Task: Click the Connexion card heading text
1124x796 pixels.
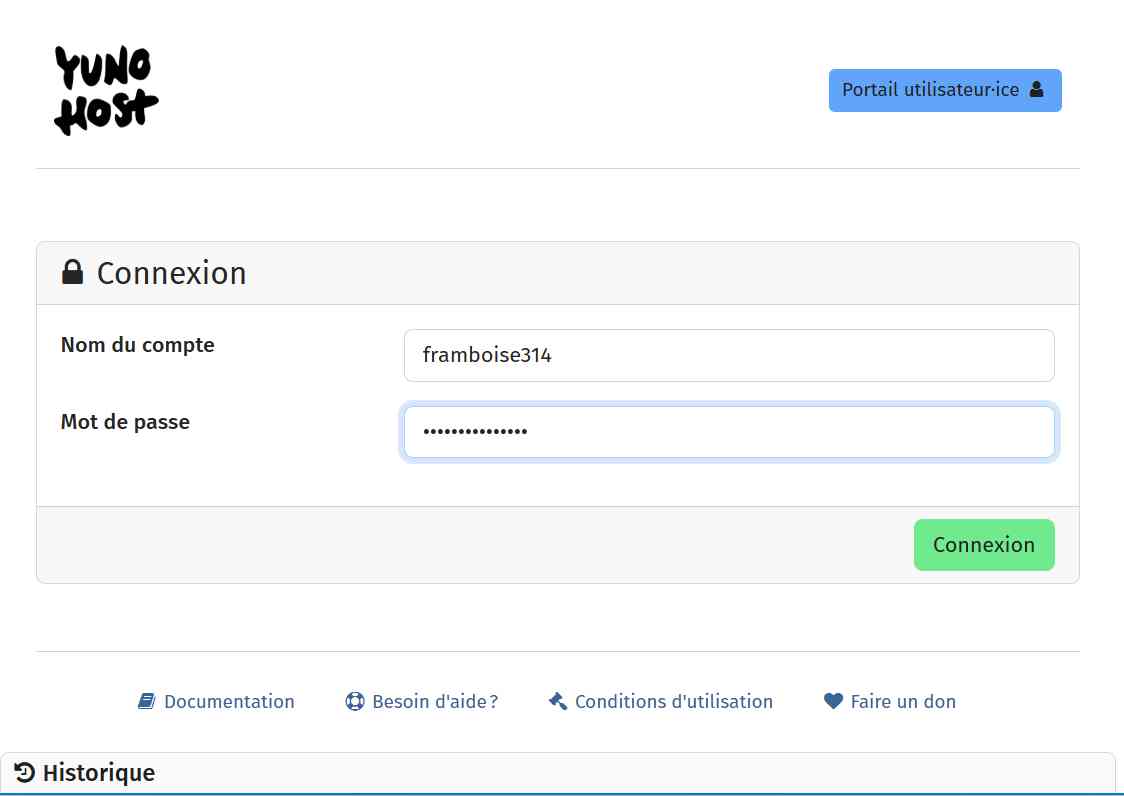Action: (171, 273)
